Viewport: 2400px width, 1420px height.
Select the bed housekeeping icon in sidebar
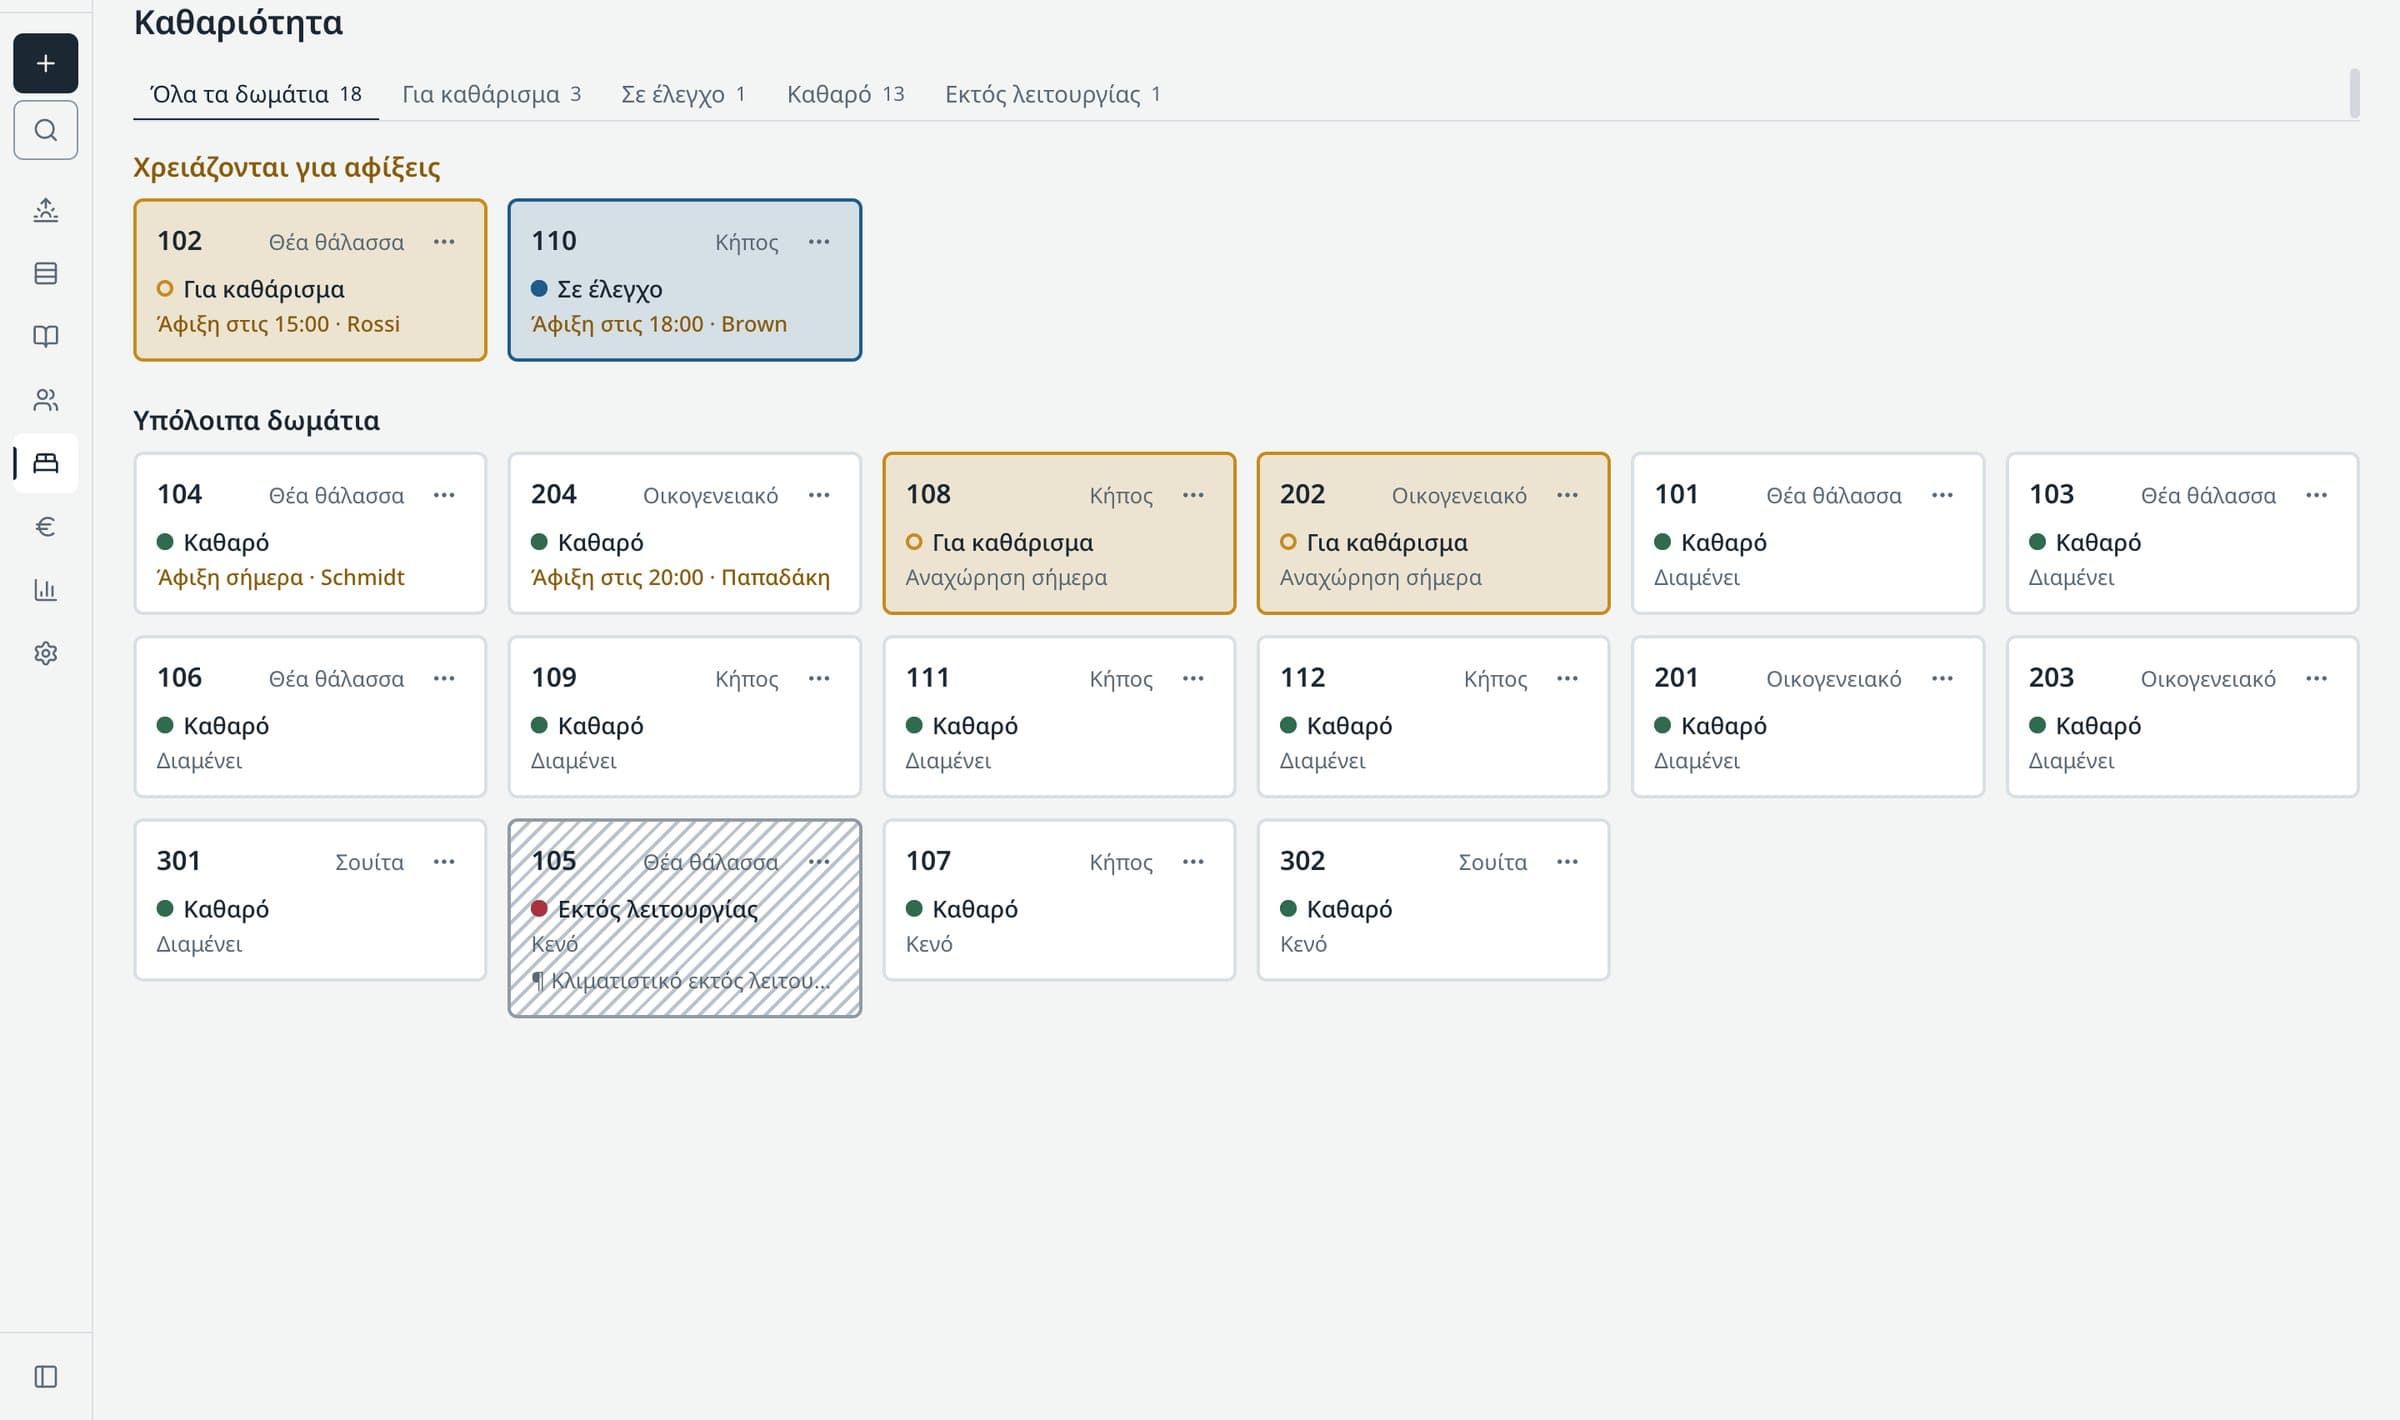click(x=45, y=463)
